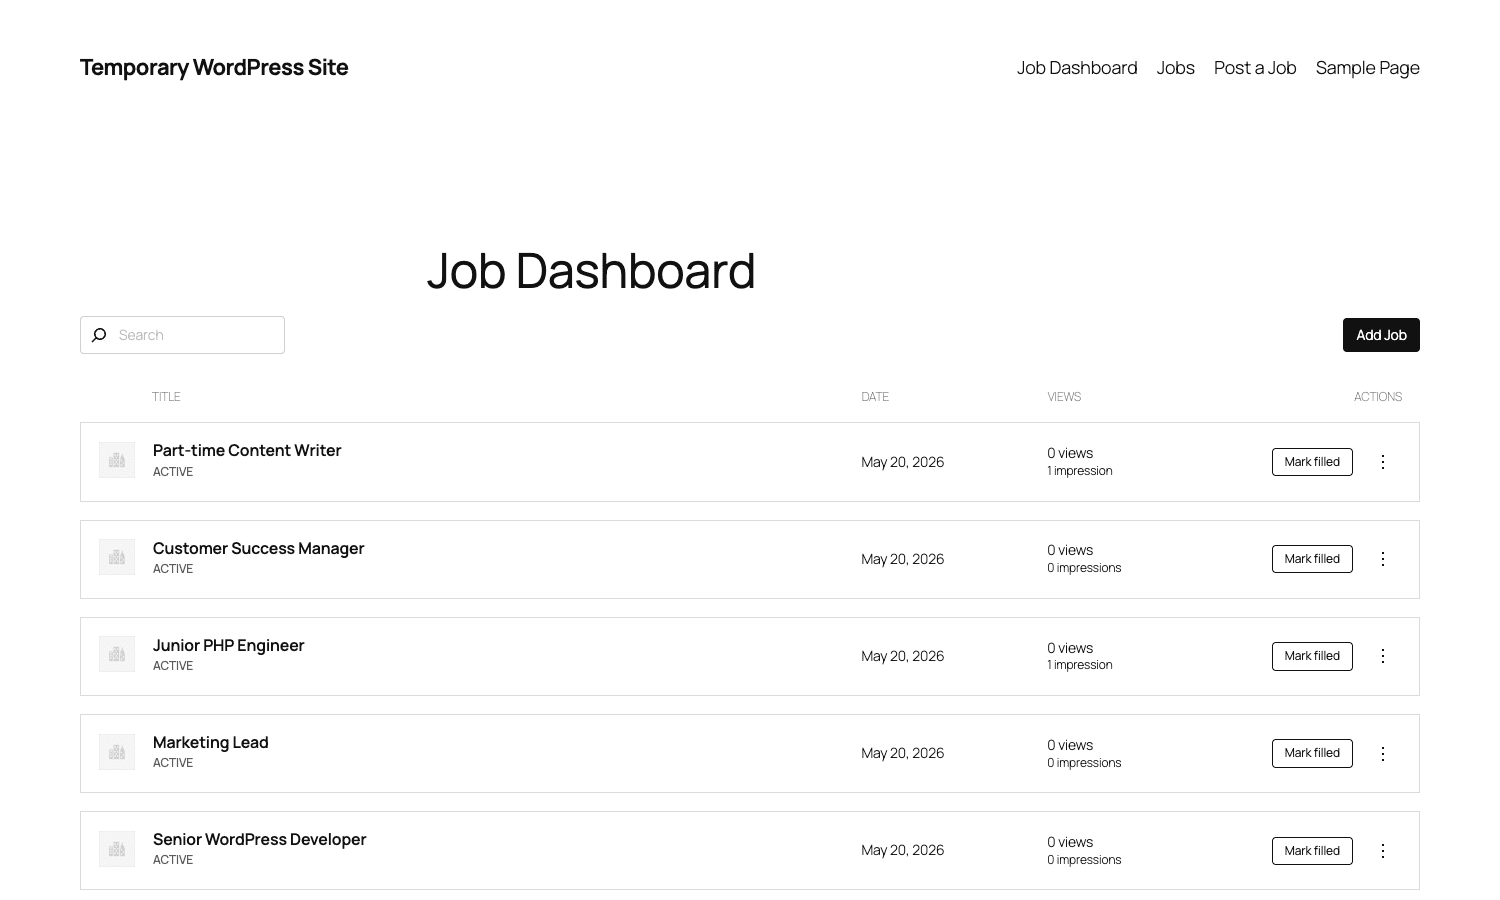The image size is (1500, 900).
Task: Click ACTIVE status under Customer Success Manager
Action: coord(173,569)
